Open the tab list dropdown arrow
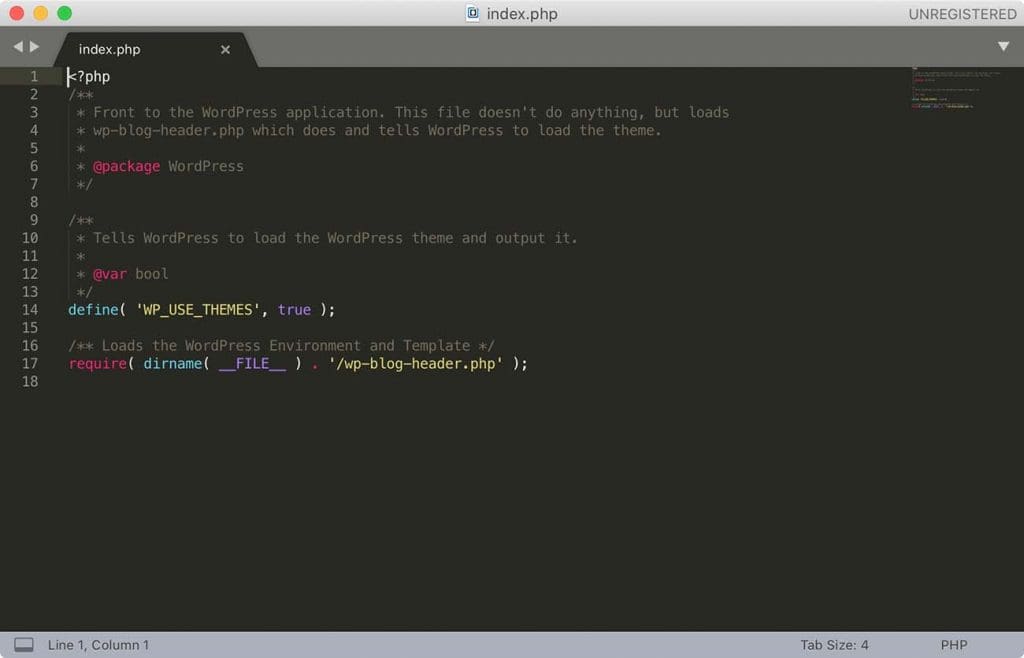This screenshot has width=1024, height=658. [1003, 46]
